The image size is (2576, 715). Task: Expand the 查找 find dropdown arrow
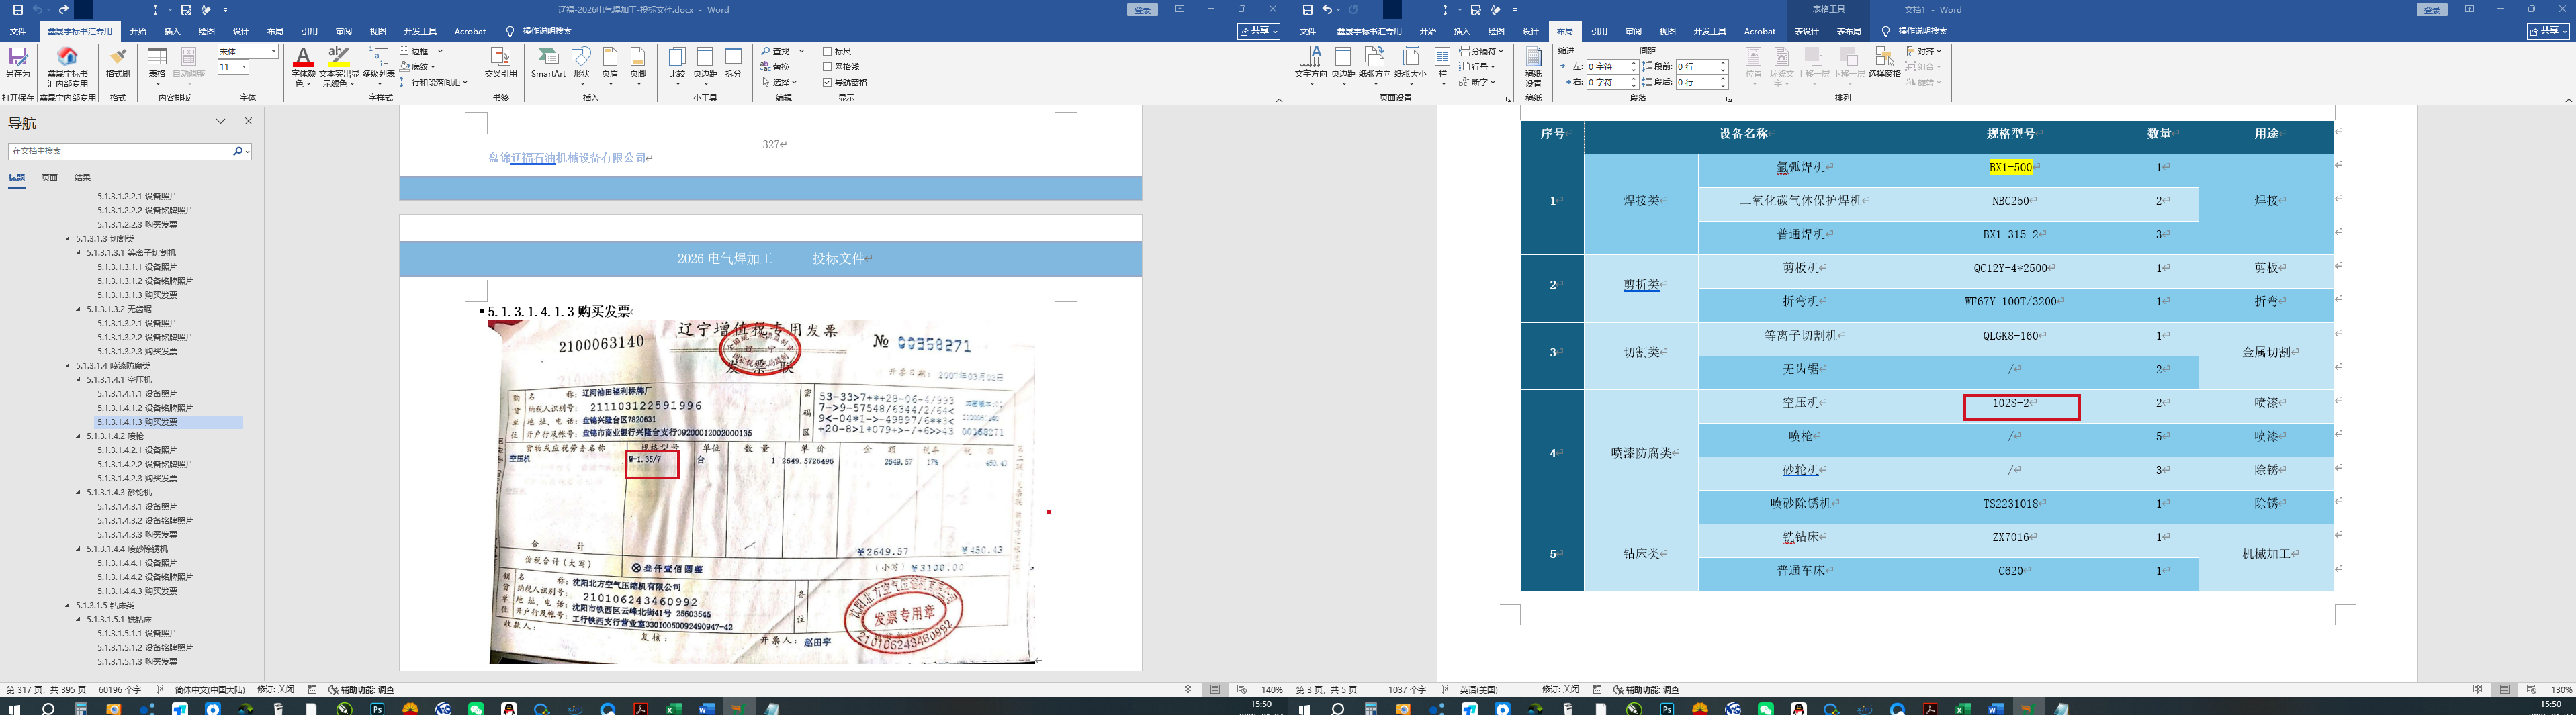pos(801,51)
